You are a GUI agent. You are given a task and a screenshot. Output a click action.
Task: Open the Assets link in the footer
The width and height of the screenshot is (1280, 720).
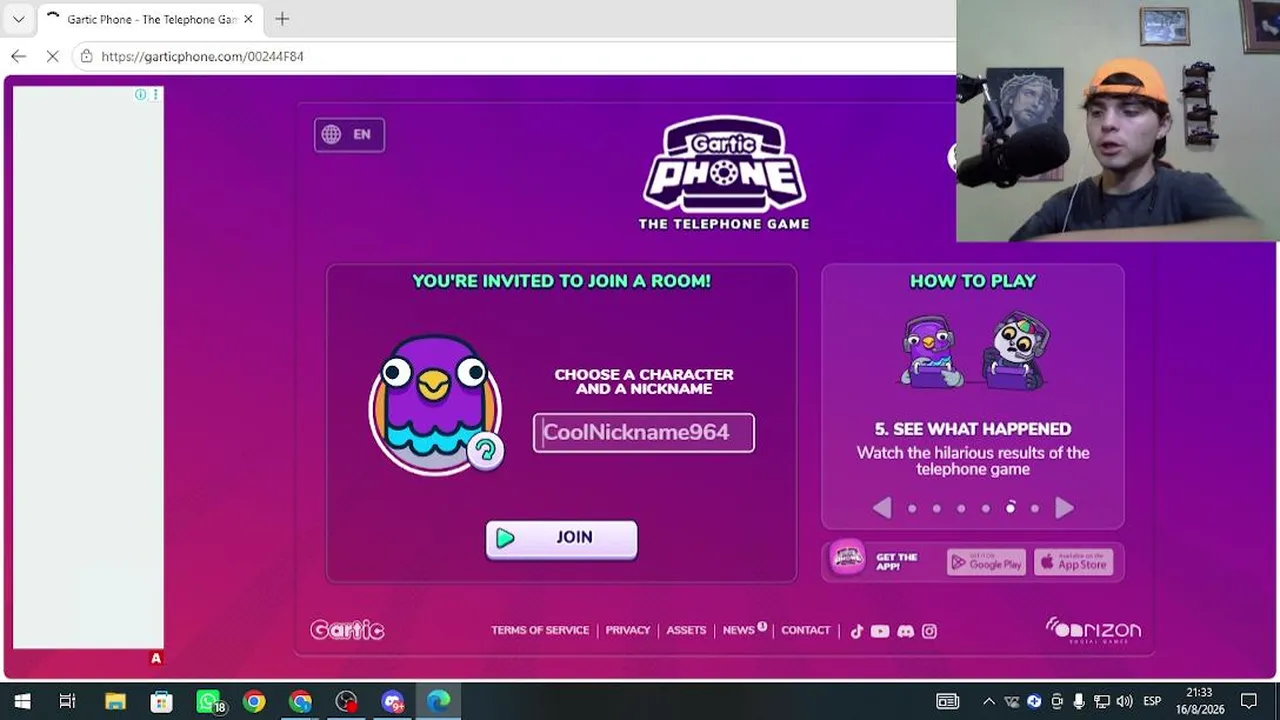point(686,630)
